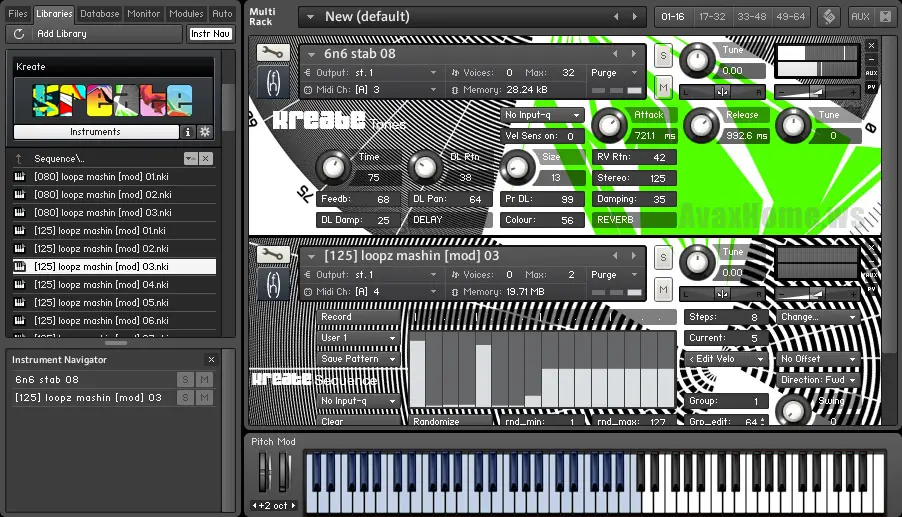Screen dimensions: 902x517
Task: Click the Kreate Instruments button
Action: [95, 132]
